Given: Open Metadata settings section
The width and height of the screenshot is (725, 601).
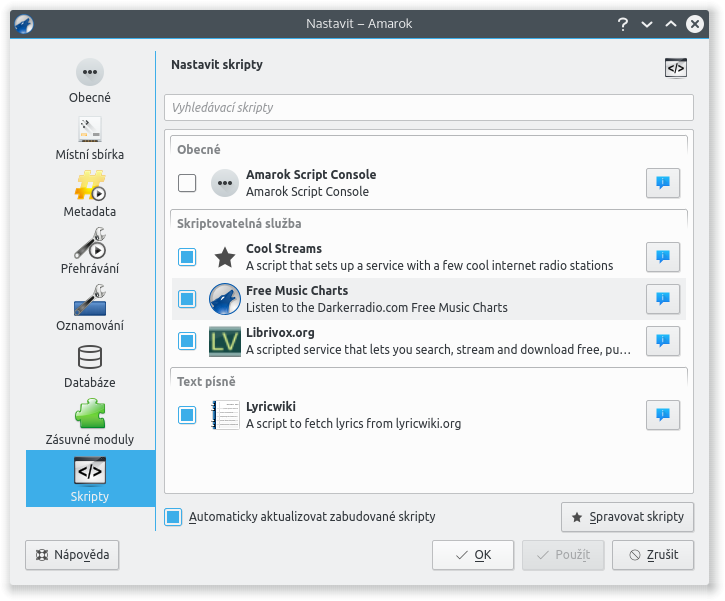Looking at the screenshot, I should 90,194.
